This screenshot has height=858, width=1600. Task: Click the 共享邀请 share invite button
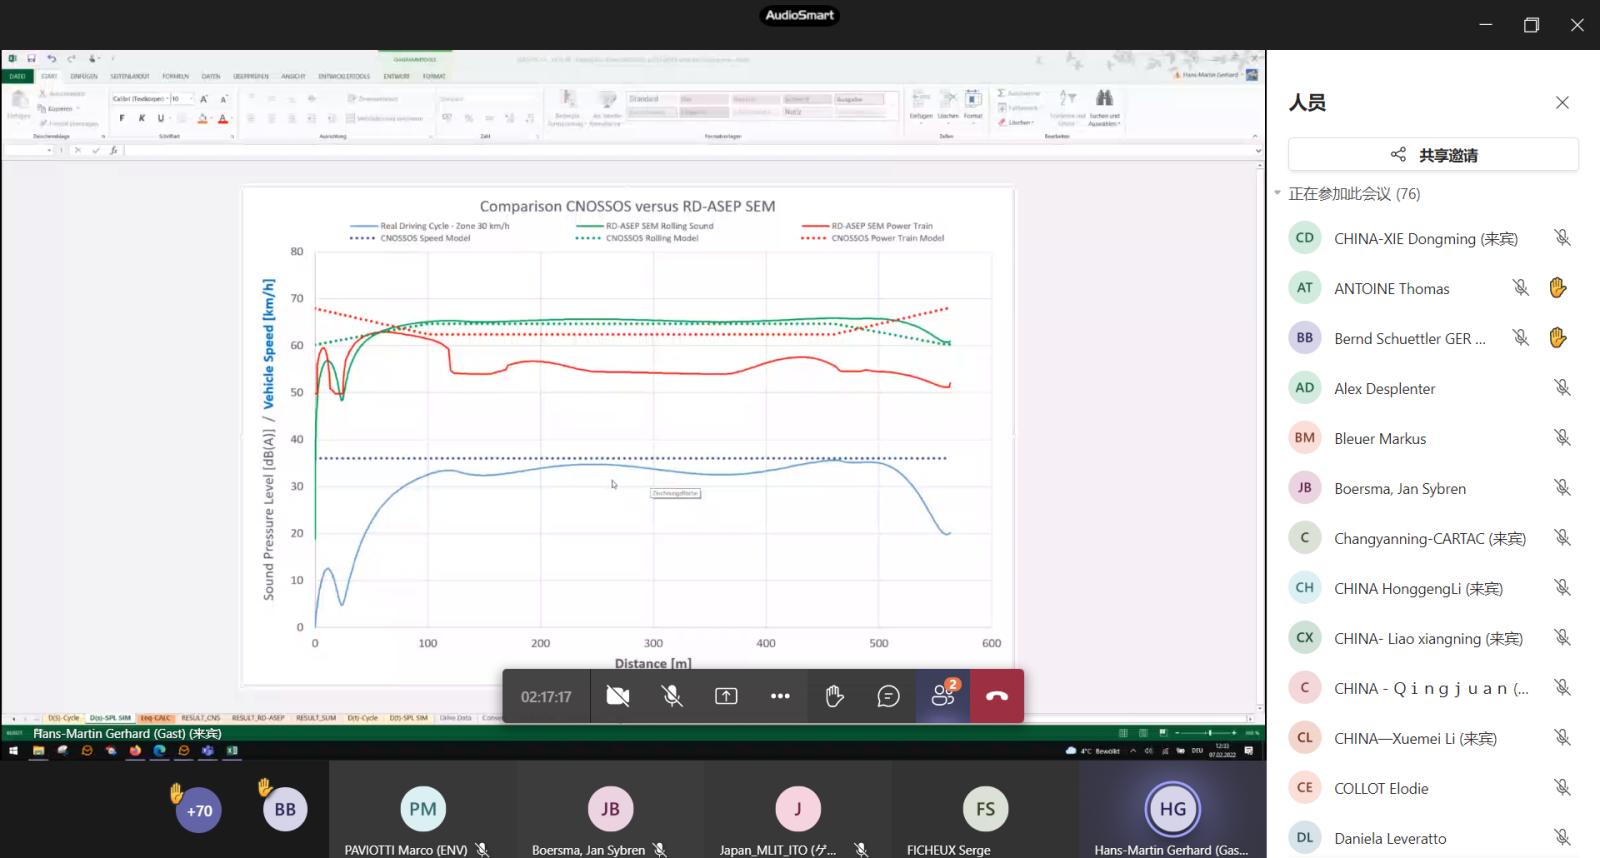click(1433, 155)
